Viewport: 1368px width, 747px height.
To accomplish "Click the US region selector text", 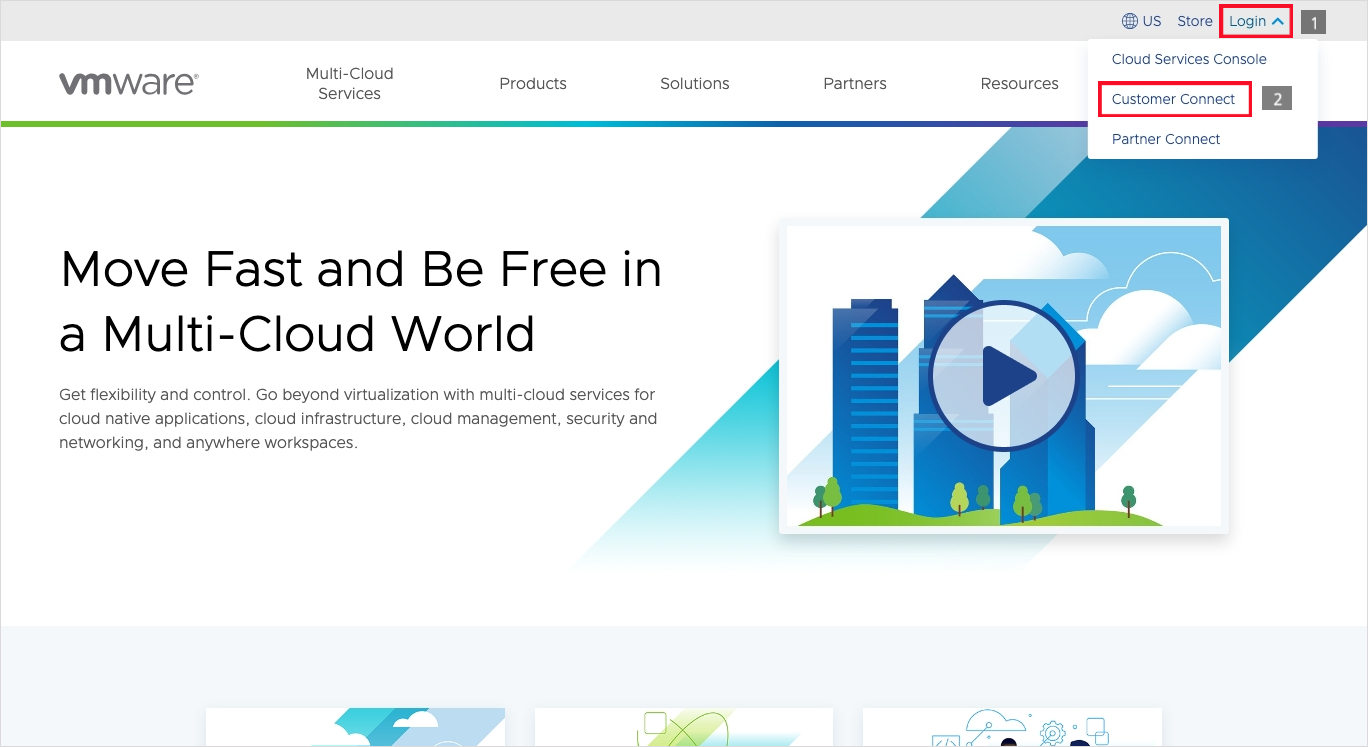I will 1152,21.
